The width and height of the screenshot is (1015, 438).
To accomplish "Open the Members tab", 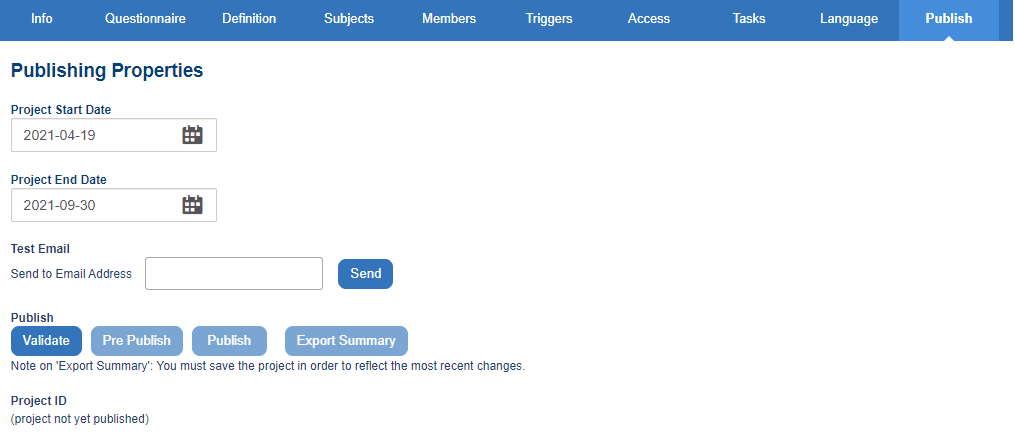I will tap(449, 19).
